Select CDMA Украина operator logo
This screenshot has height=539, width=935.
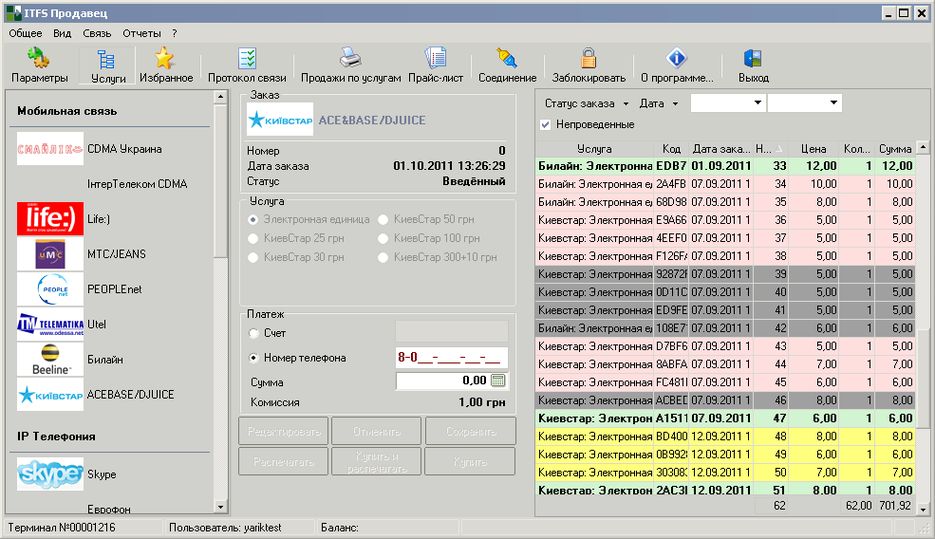(50, 148)
